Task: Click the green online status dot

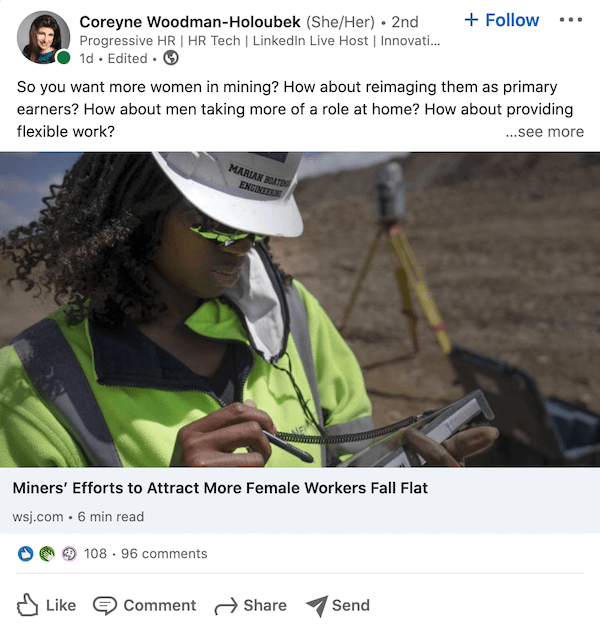Action: point(63,58)
